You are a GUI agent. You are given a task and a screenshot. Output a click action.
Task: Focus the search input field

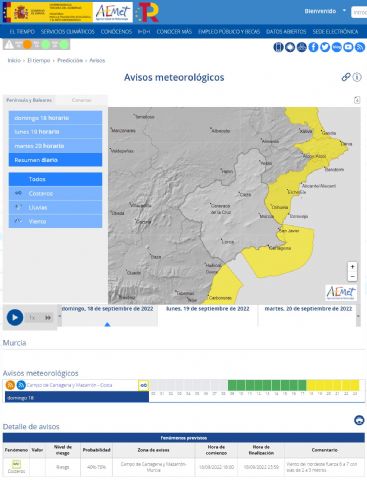tap(359, 12)
